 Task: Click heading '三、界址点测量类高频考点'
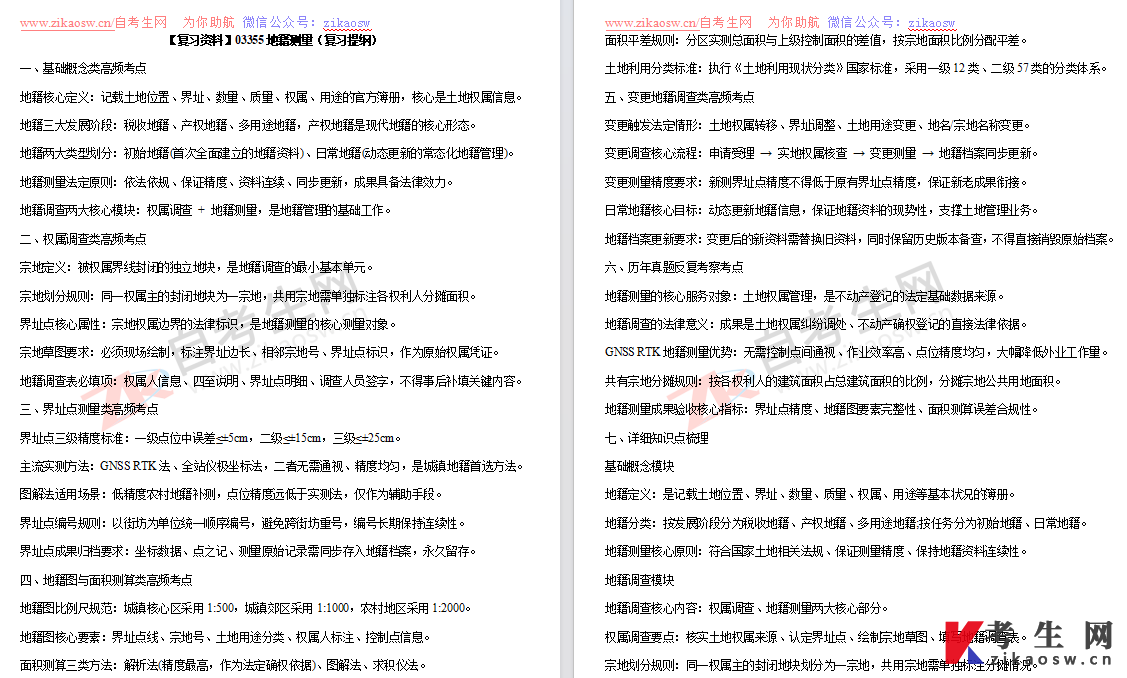coord(89,409)
